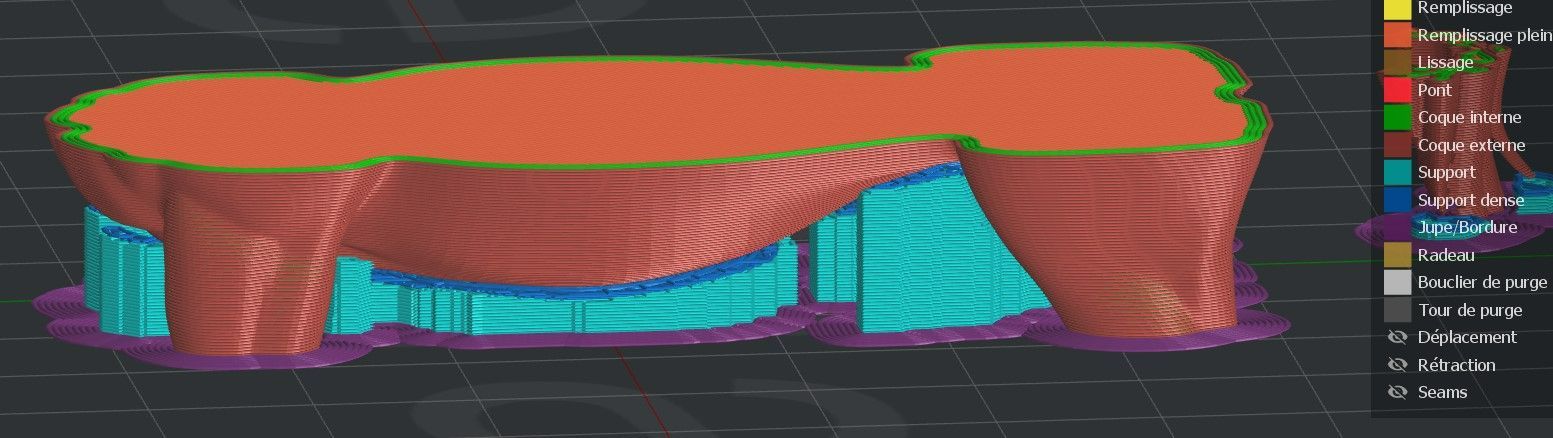
Task: Show Rétraction points via eye icon
Action: pyautogui.click(x=1397, y=365)
